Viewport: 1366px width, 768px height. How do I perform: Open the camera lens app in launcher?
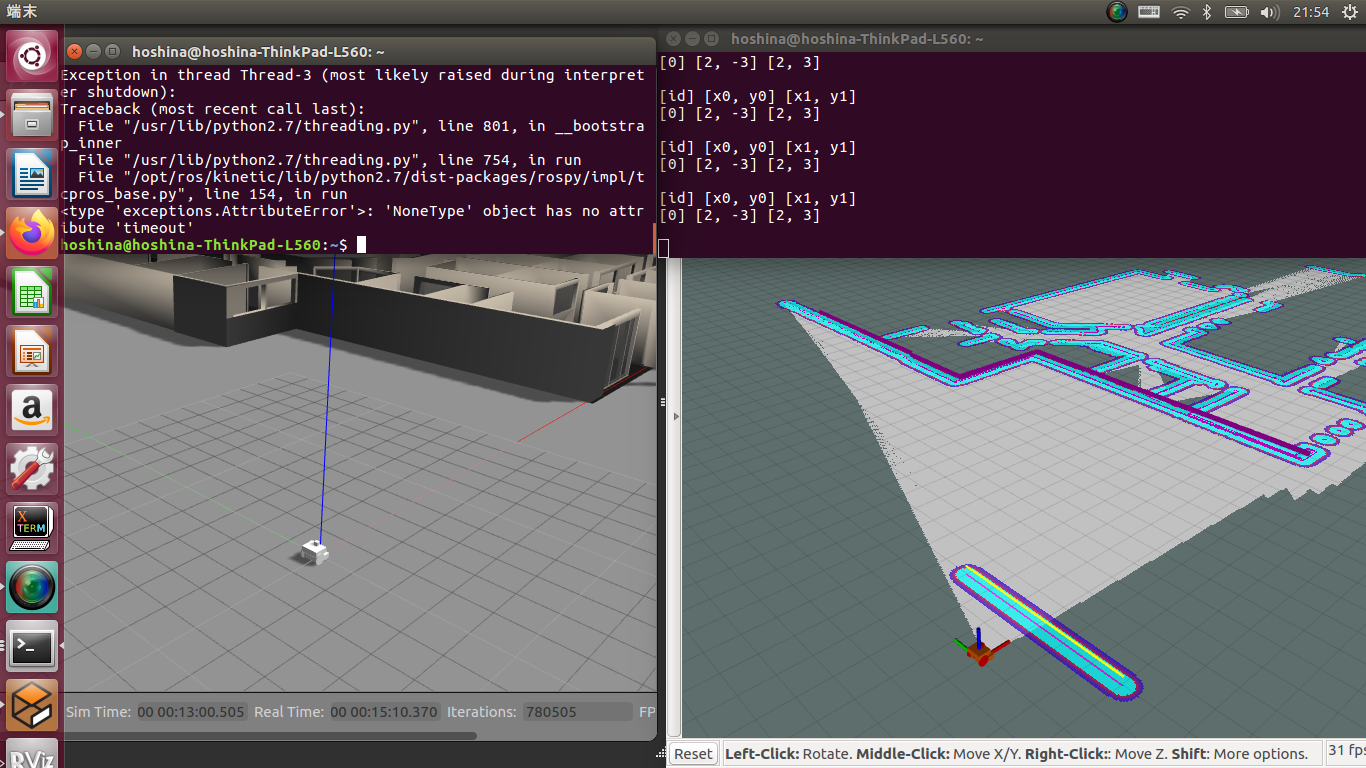coord(32,588)
